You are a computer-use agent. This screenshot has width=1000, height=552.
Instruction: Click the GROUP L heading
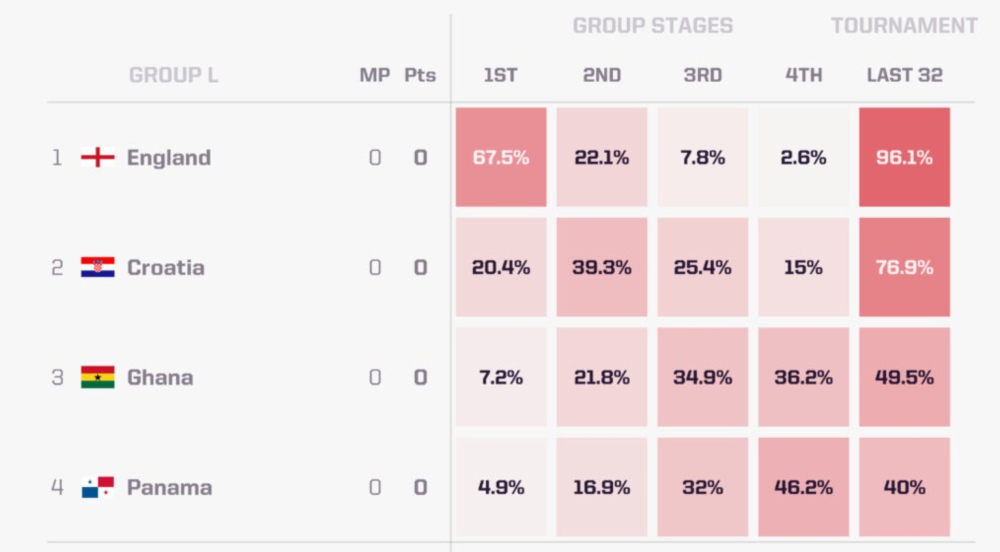click(173, 75)
